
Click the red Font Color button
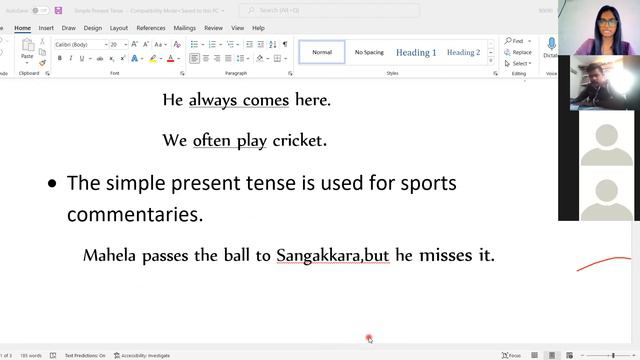coord(171,59)
